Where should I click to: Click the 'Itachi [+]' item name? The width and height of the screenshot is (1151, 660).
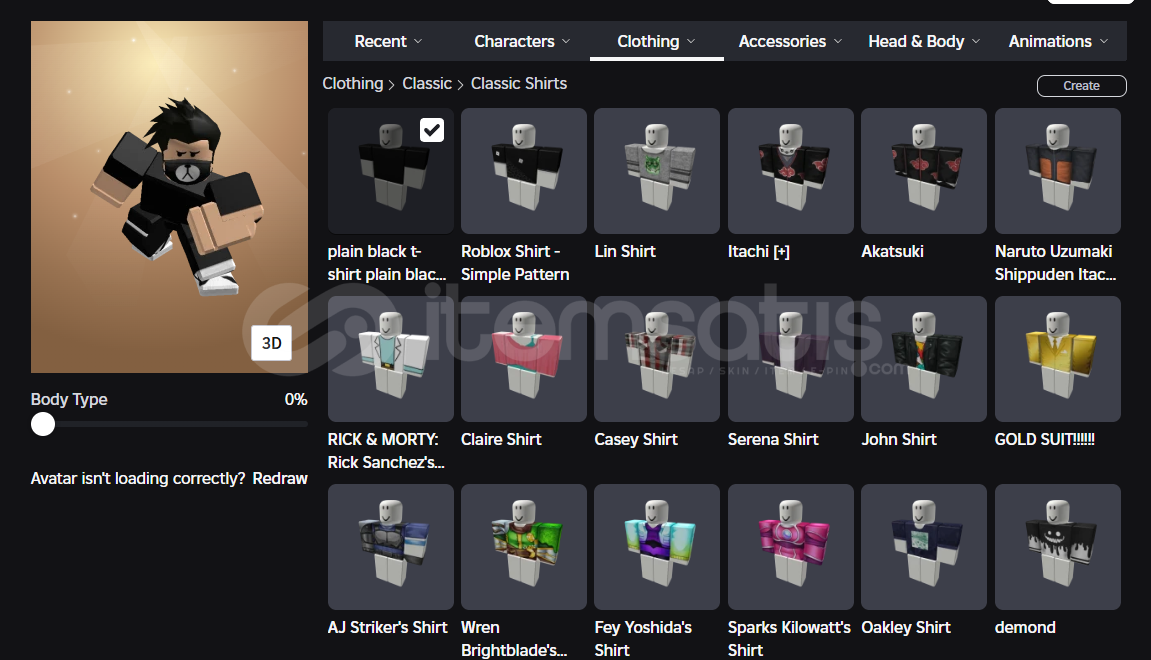click(759, 252)
